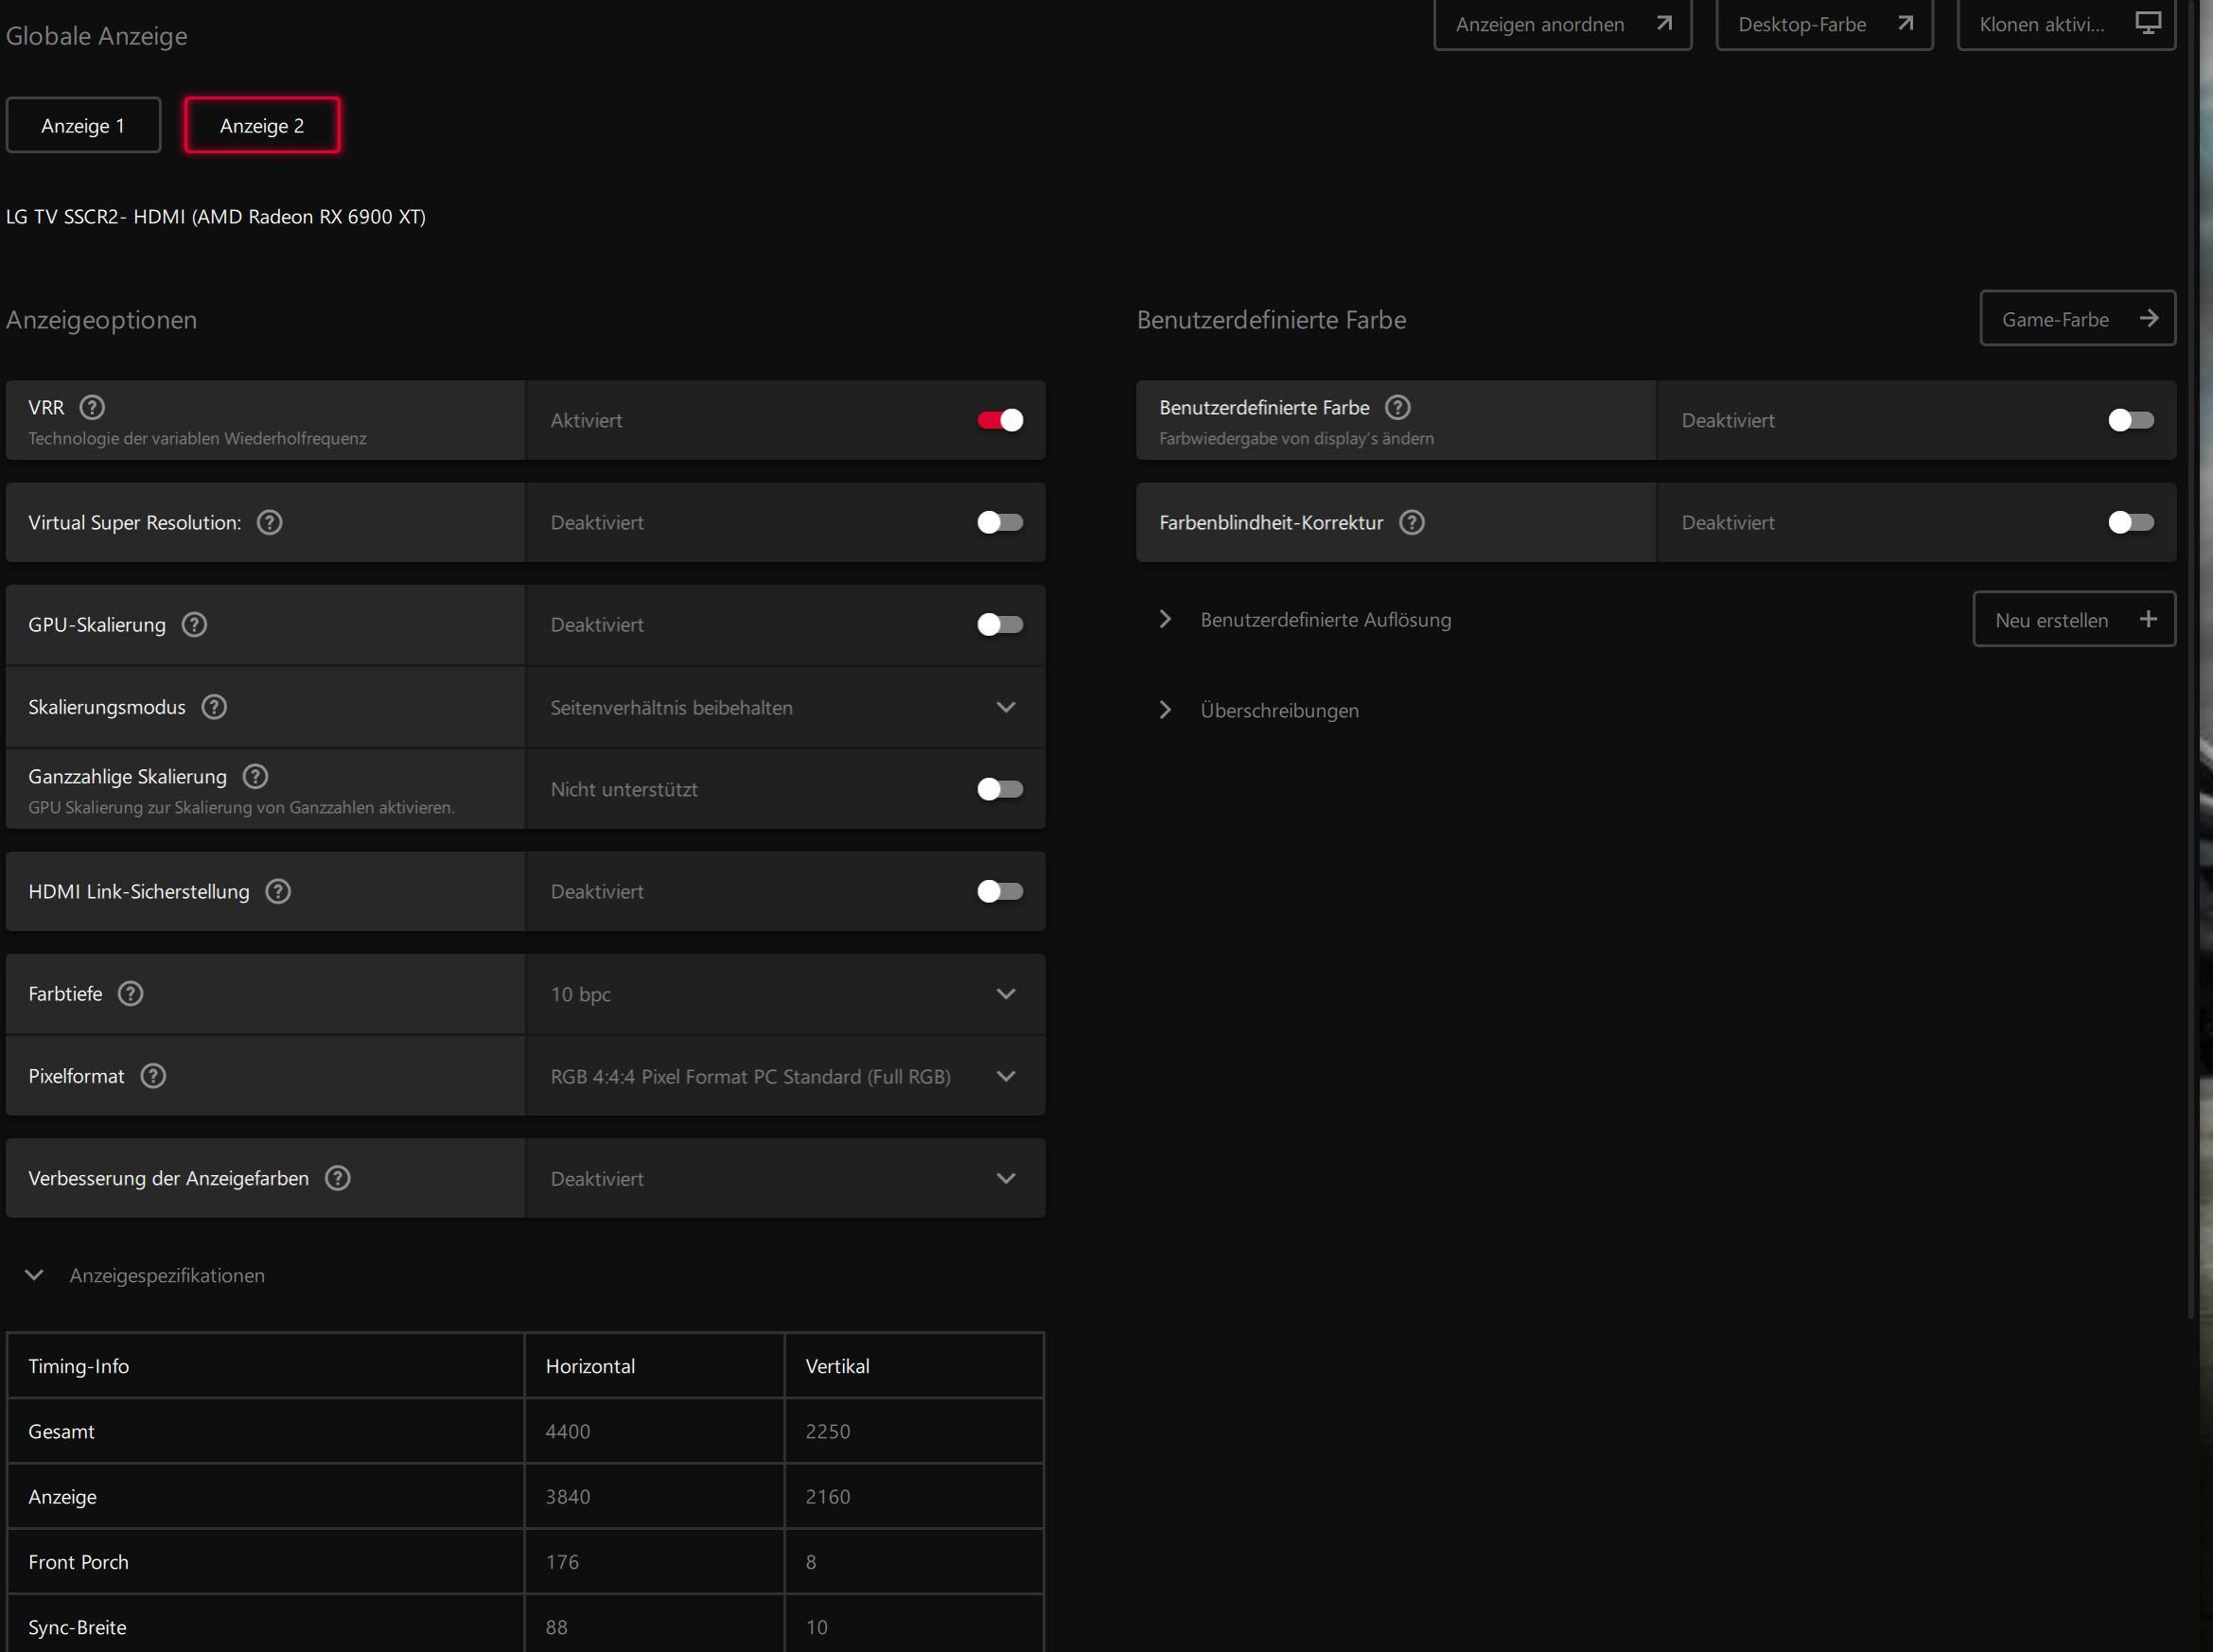Open Desktop-Farbe color settings
Viewport: 2213px width, 1652px height.
(x=1823, y=24)
